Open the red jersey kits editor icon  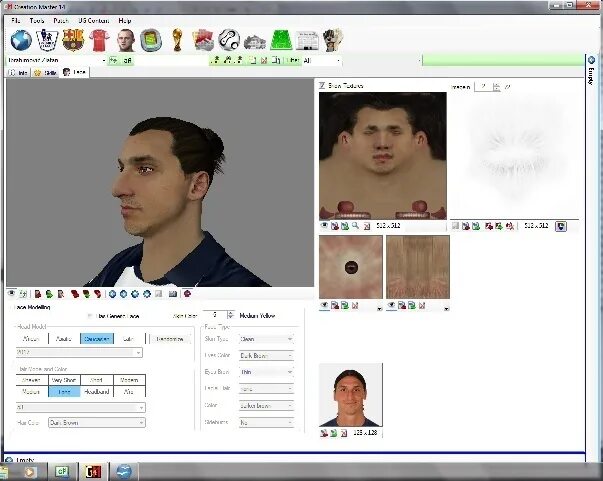[99, 40]
